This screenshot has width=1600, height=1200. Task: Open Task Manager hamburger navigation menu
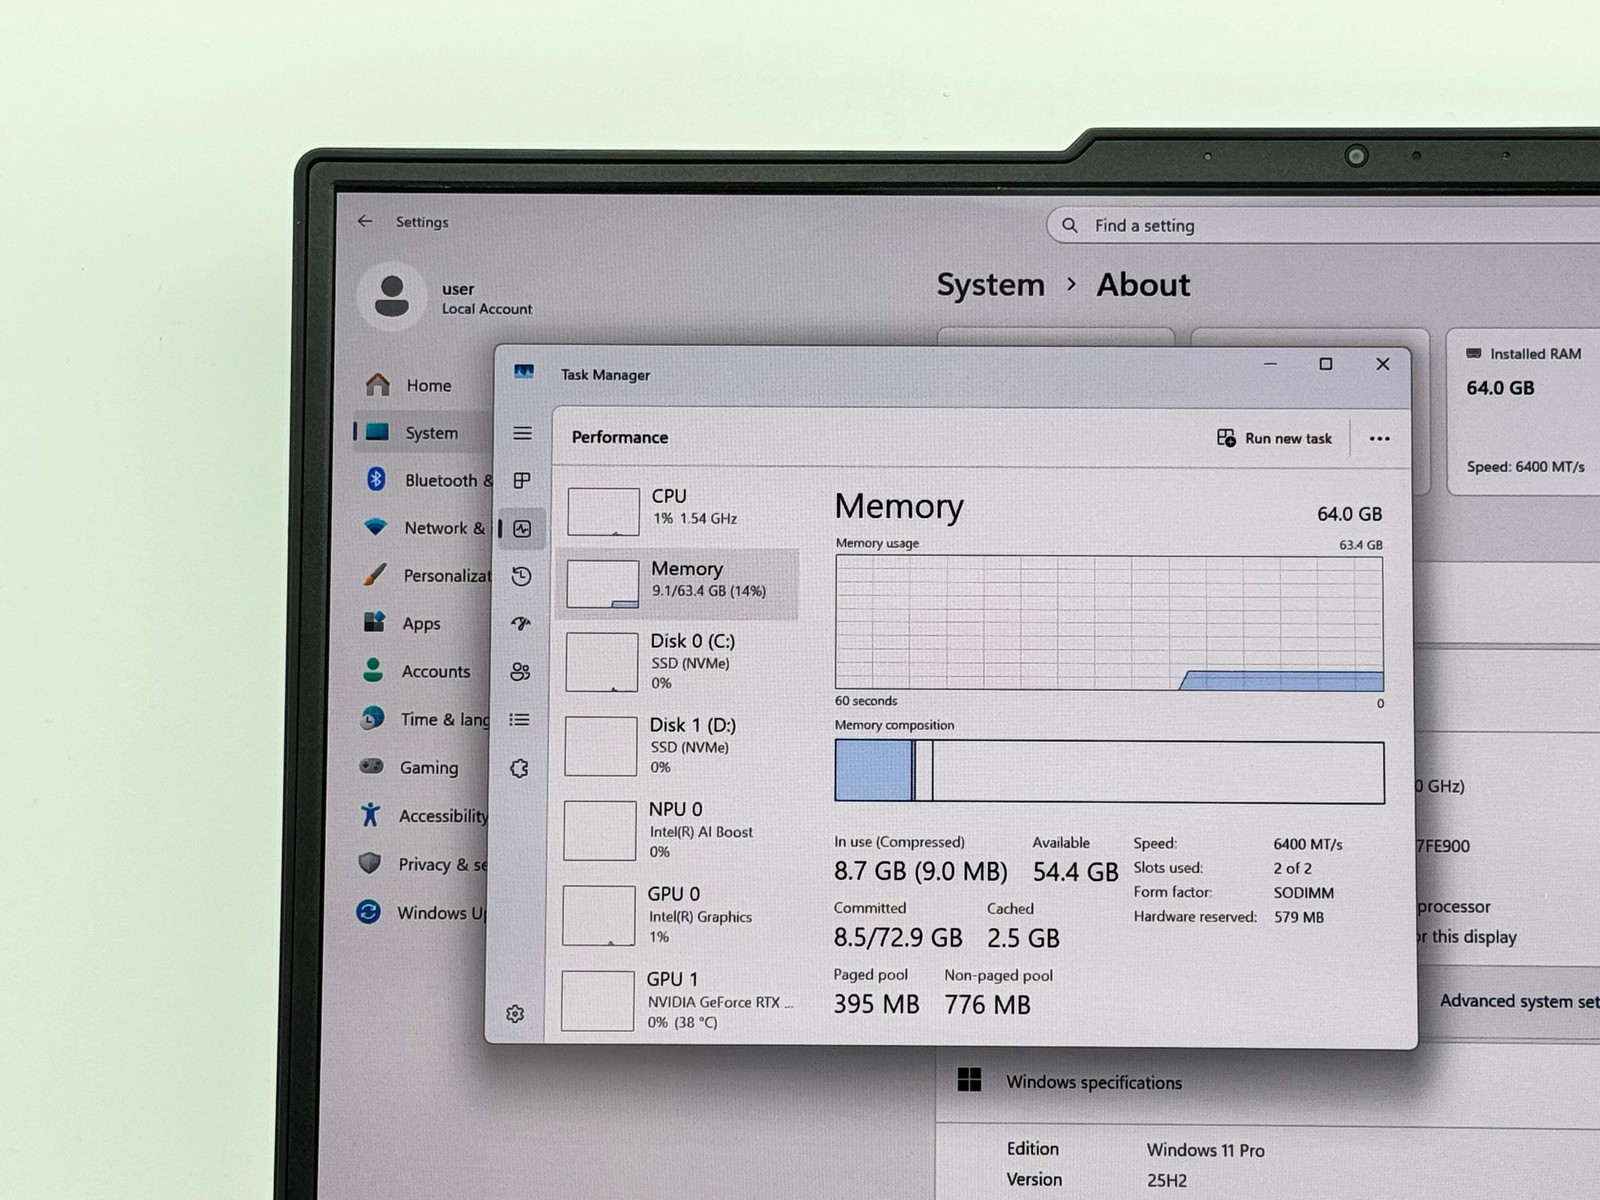(522, 433)
